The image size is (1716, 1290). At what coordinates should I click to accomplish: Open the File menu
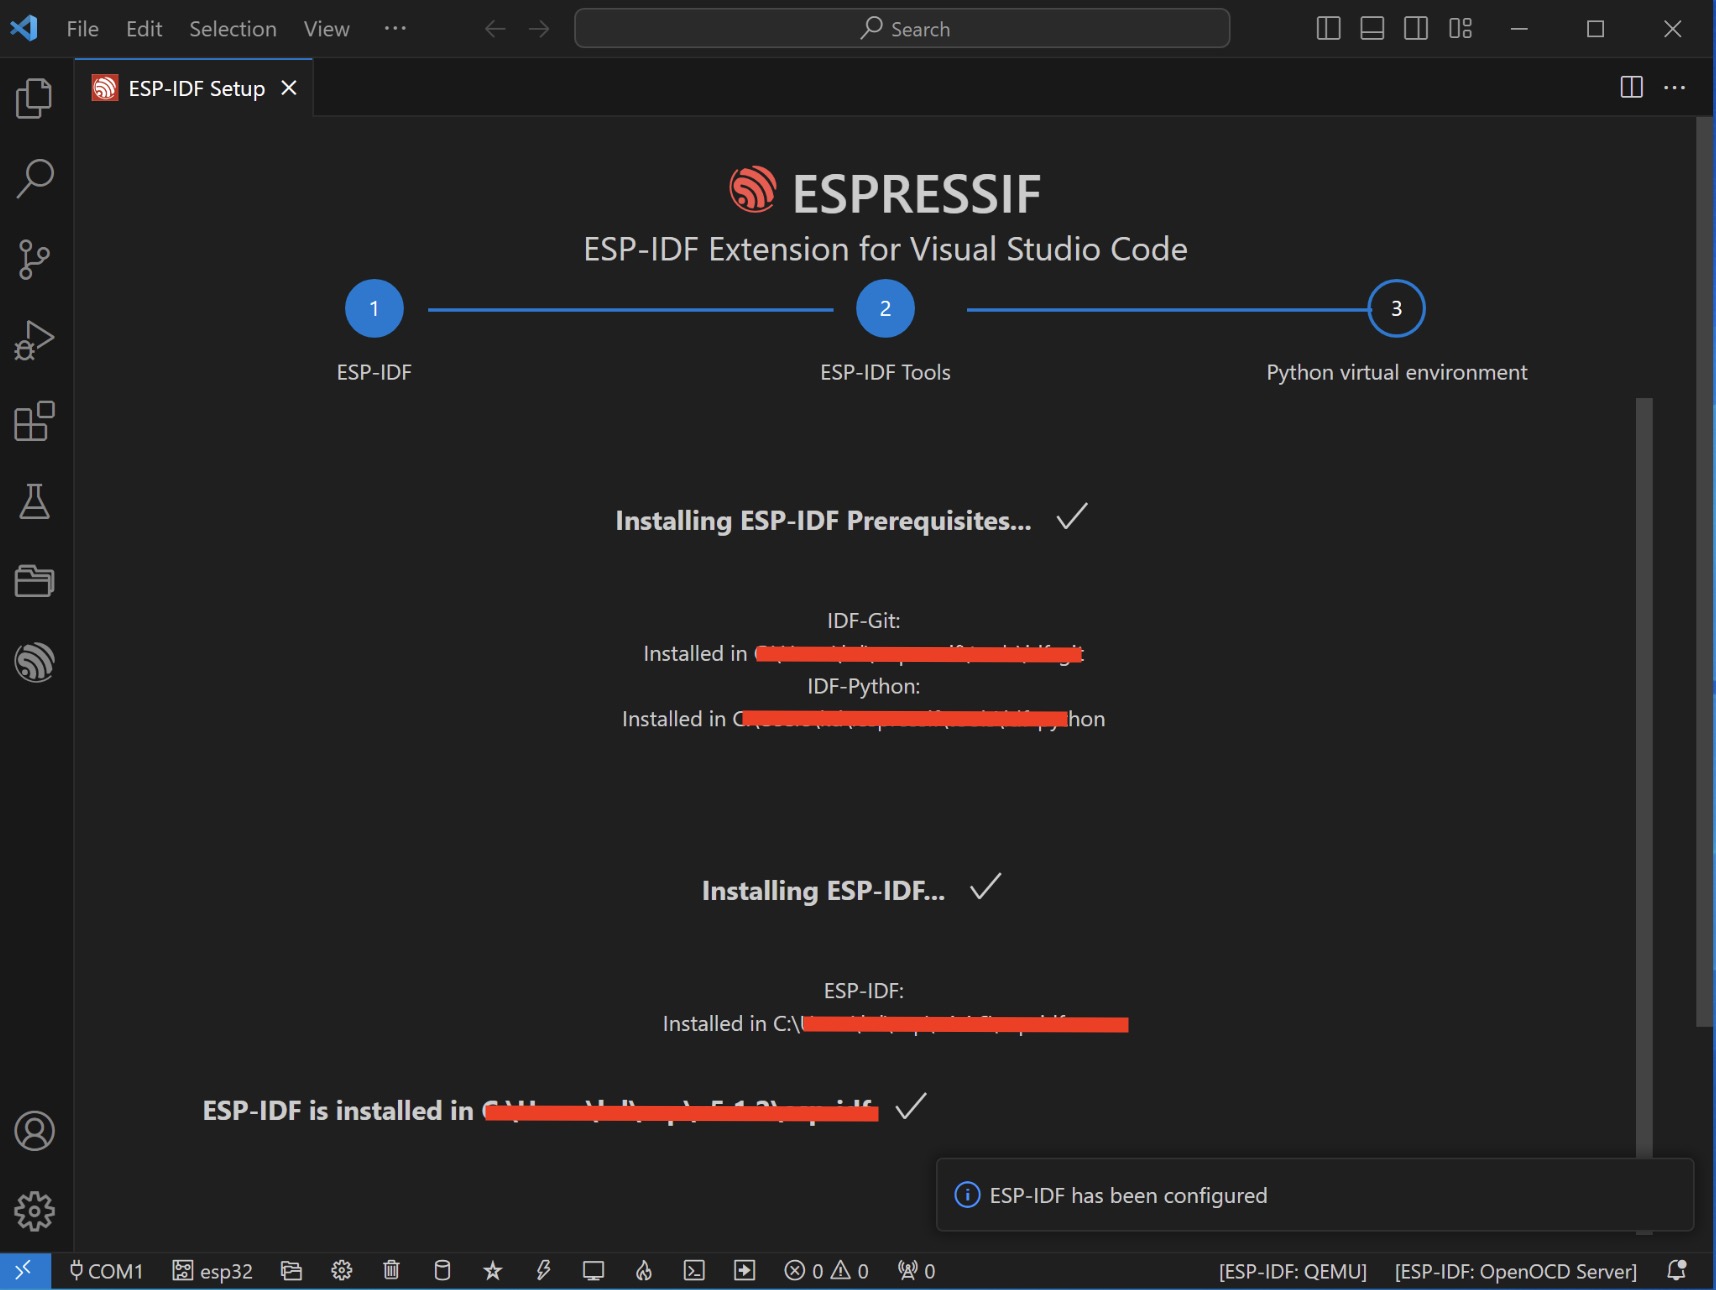tap(82, 29)
